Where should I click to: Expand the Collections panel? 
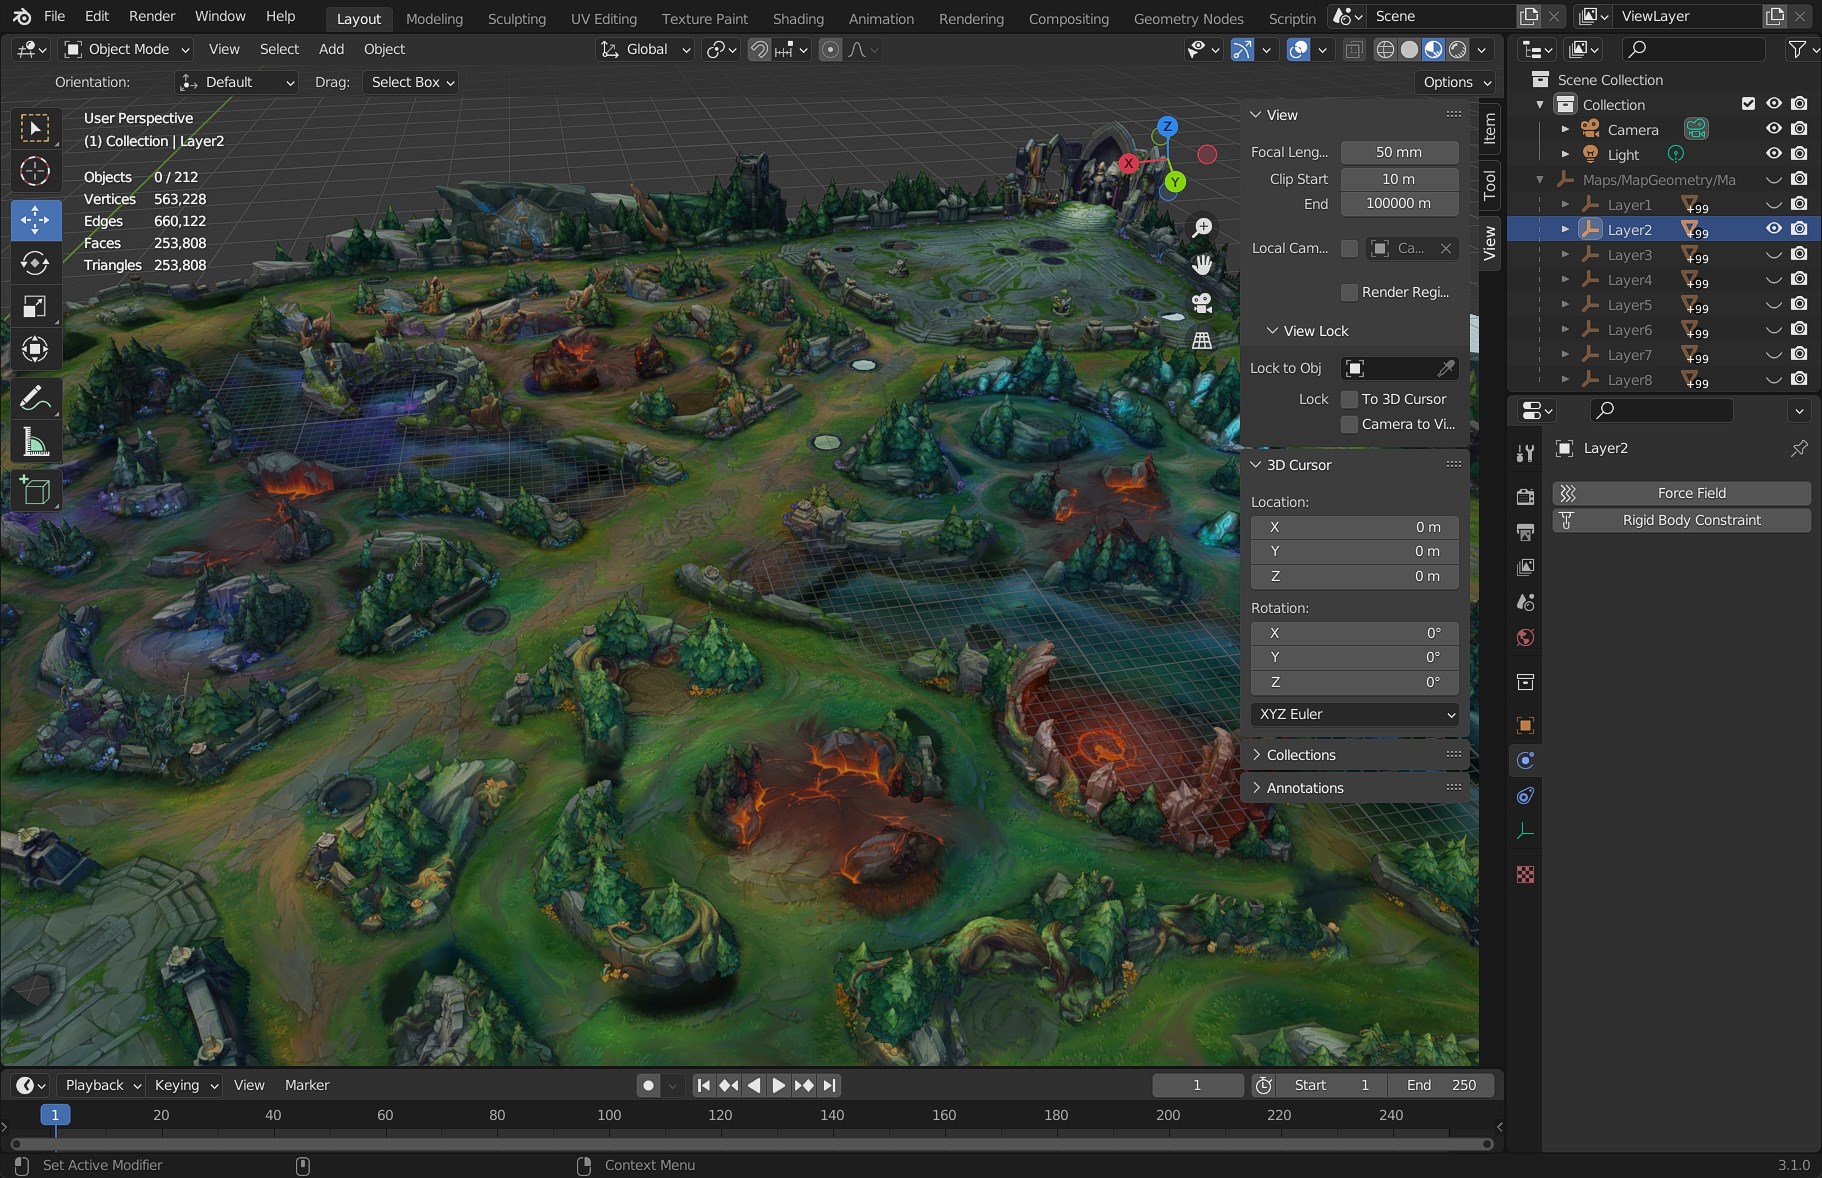pyautogui.click(x=1301, y=755)
